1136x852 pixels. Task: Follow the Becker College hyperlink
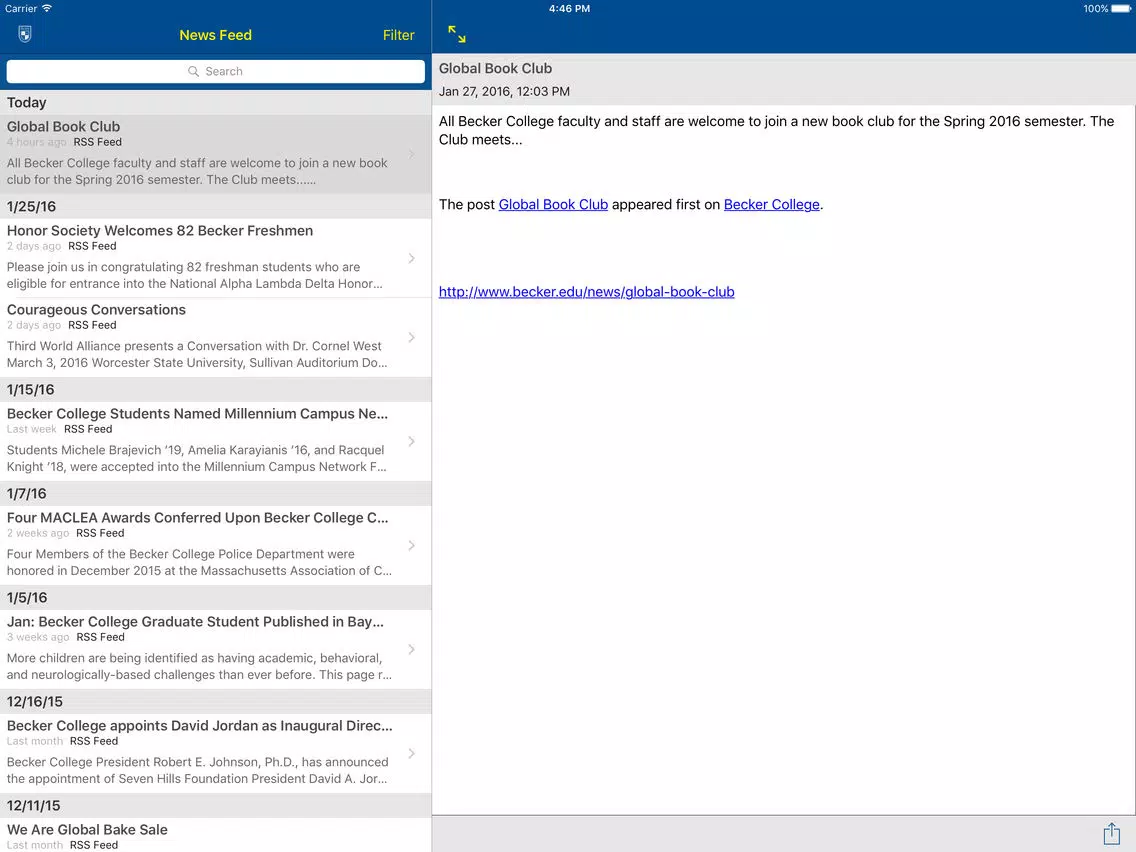point(772,204)
